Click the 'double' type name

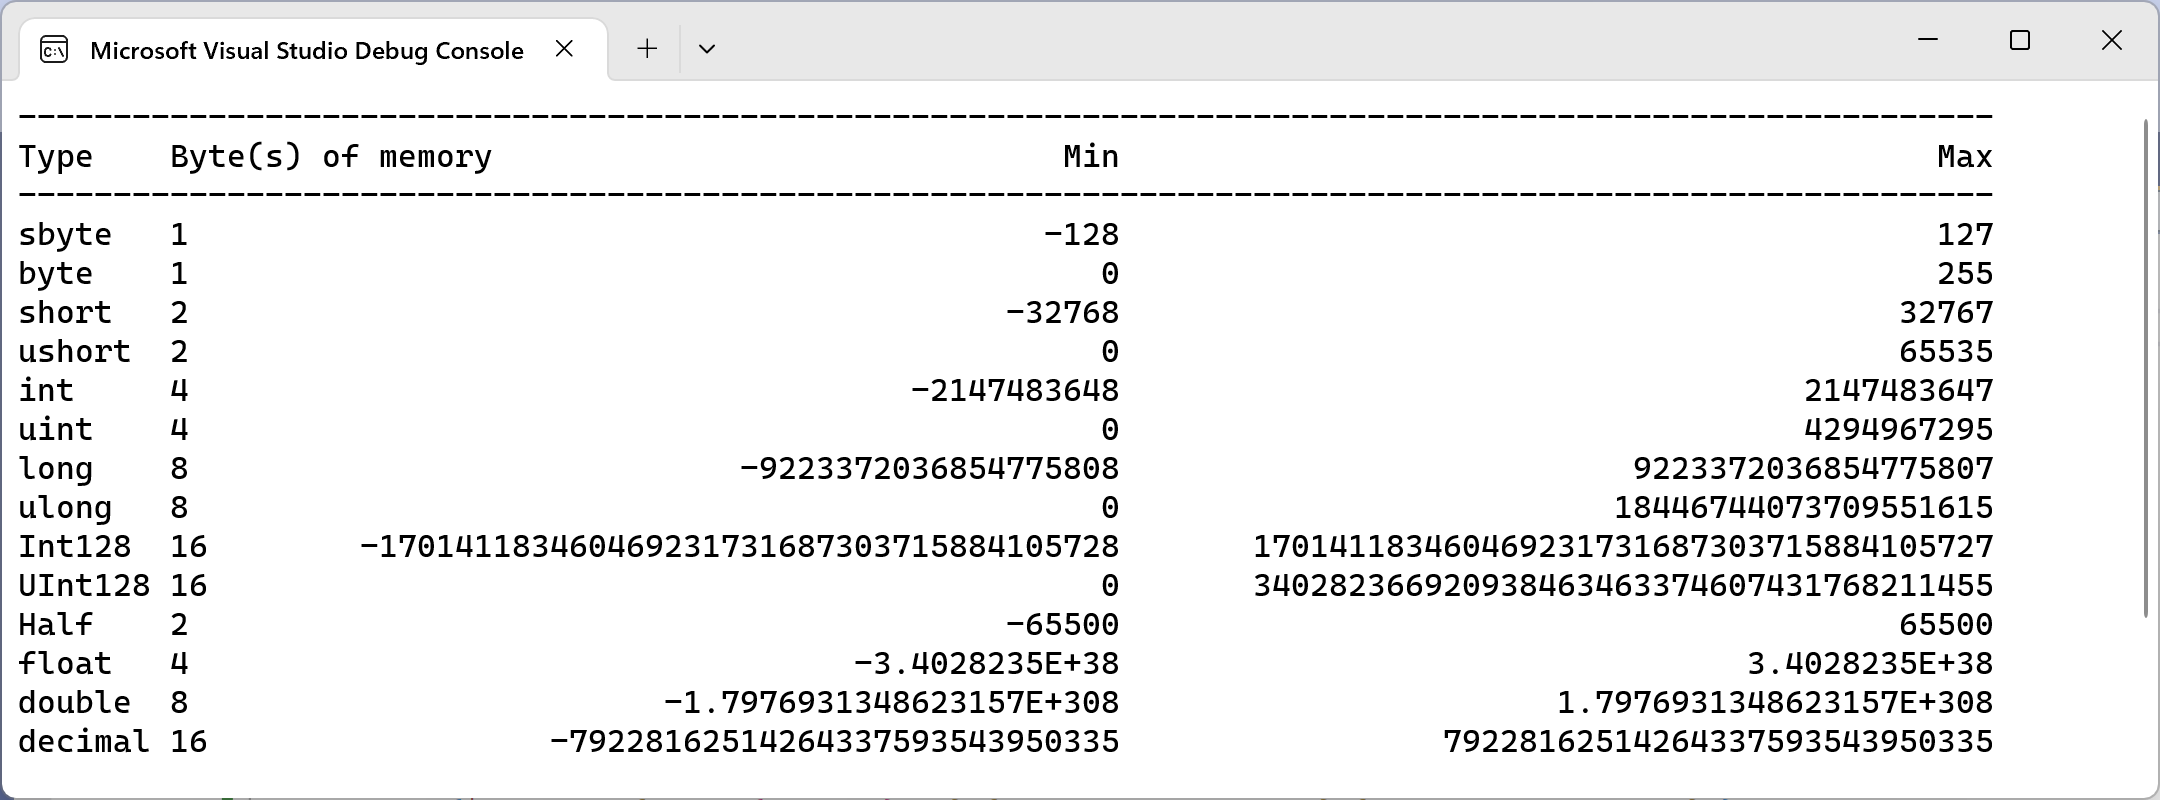(x=75, y=703)
